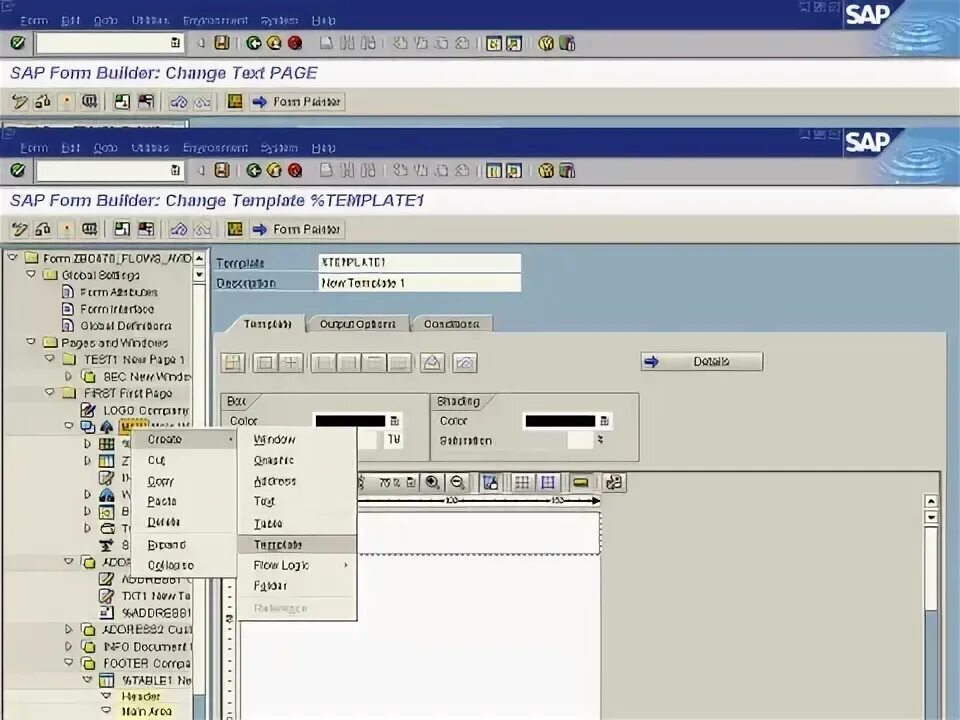Expand INFO Document node in tree
Screen dimensions: 960x720
[69, 646]
